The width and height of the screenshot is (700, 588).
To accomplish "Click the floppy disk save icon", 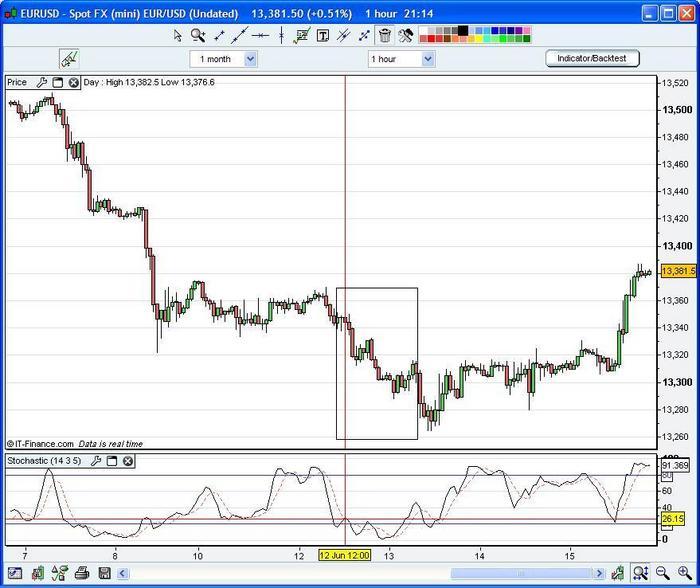I will pyautogui.click(x=102, y=573).
